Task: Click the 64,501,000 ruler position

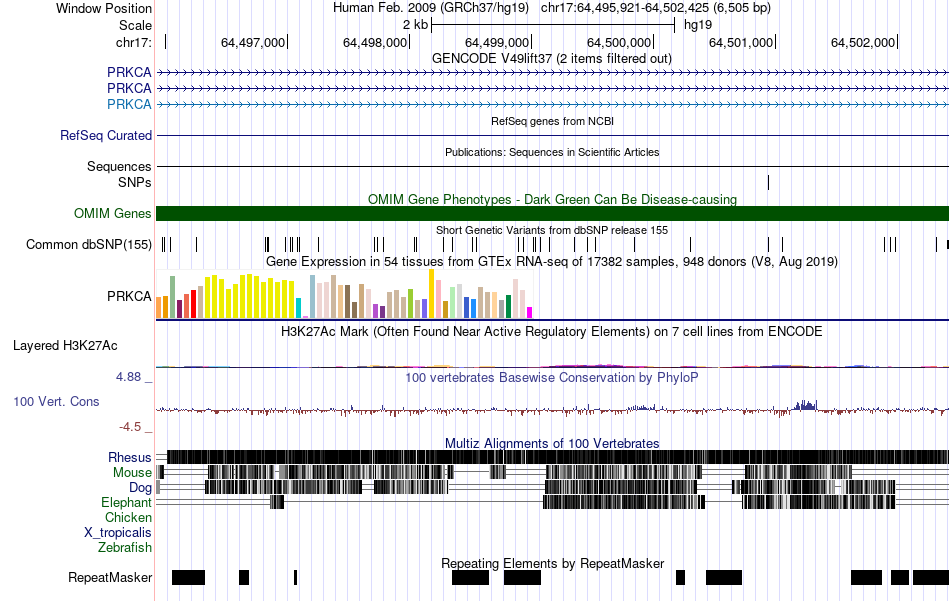Action: [x=741, y=42]
